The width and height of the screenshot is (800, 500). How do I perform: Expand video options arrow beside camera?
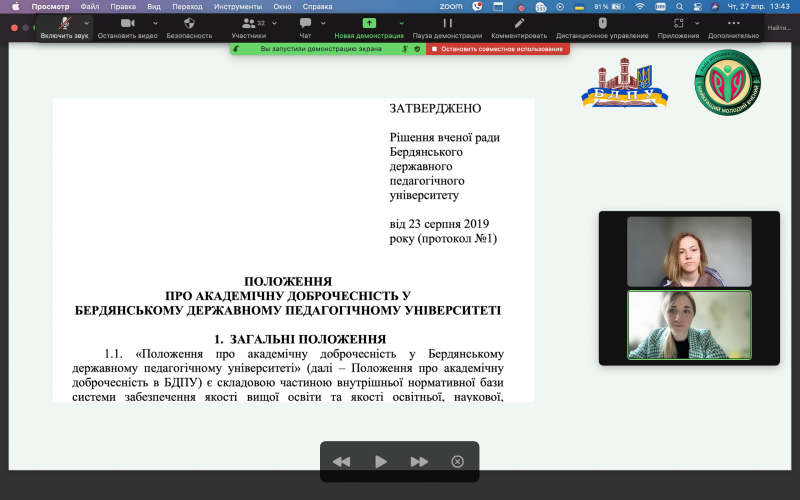(x=155, y=23)
